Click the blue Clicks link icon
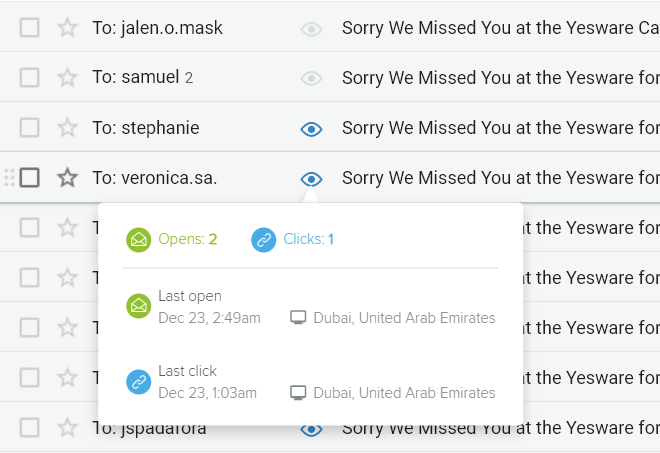Screen dimensions: 660x453 [x=264, y=240]
